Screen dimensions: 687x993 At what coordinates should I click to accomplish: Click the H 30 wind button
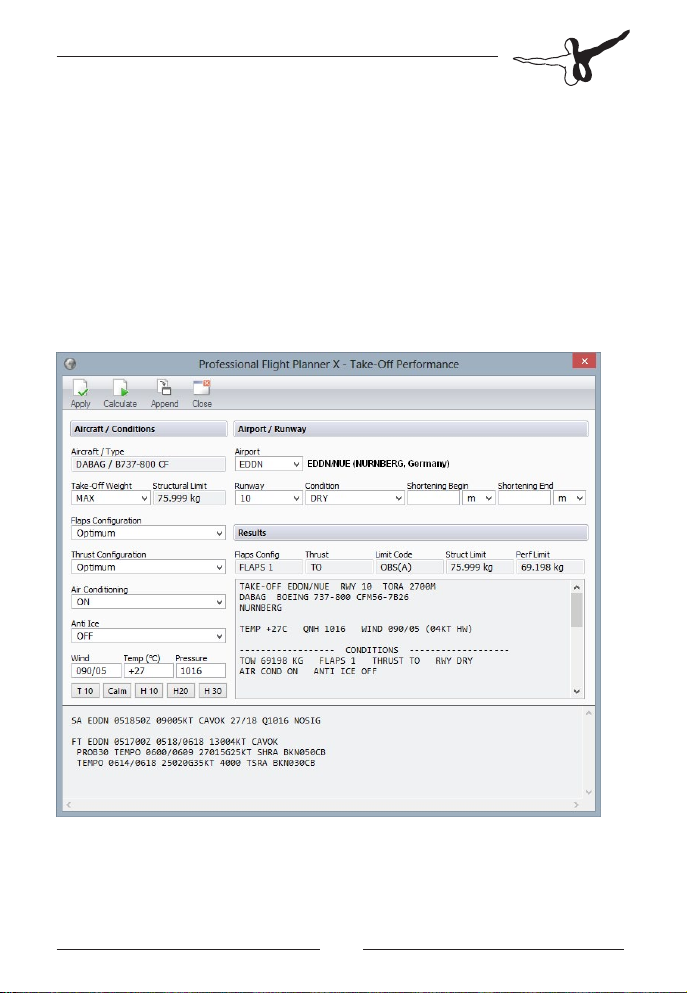point(213,691)
